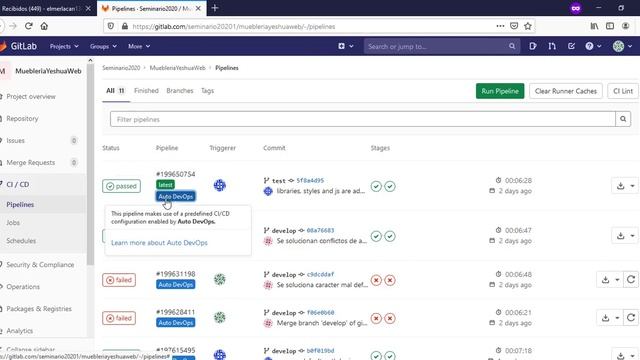Open MuebleriaYeshuaWeb breadcrumb link
The width and height of the screenshot is (640, 360).
tap(178, 68)
